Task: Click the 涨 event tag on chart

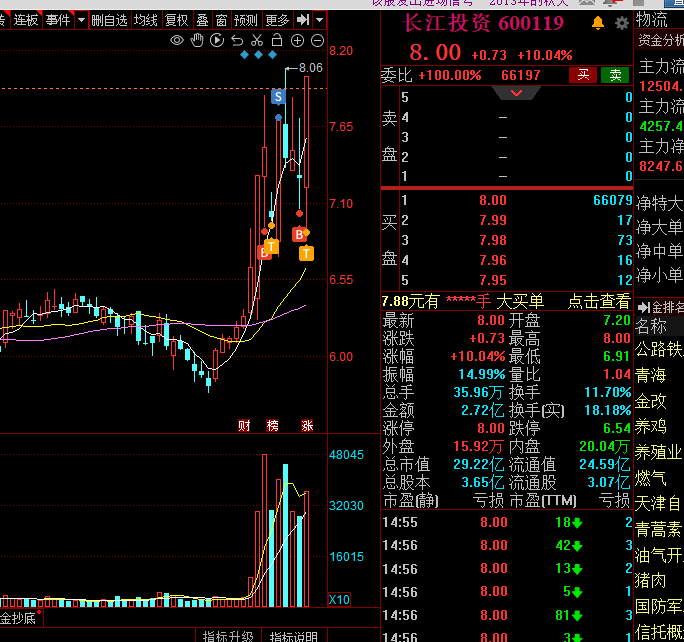Action: pos(307,425)
